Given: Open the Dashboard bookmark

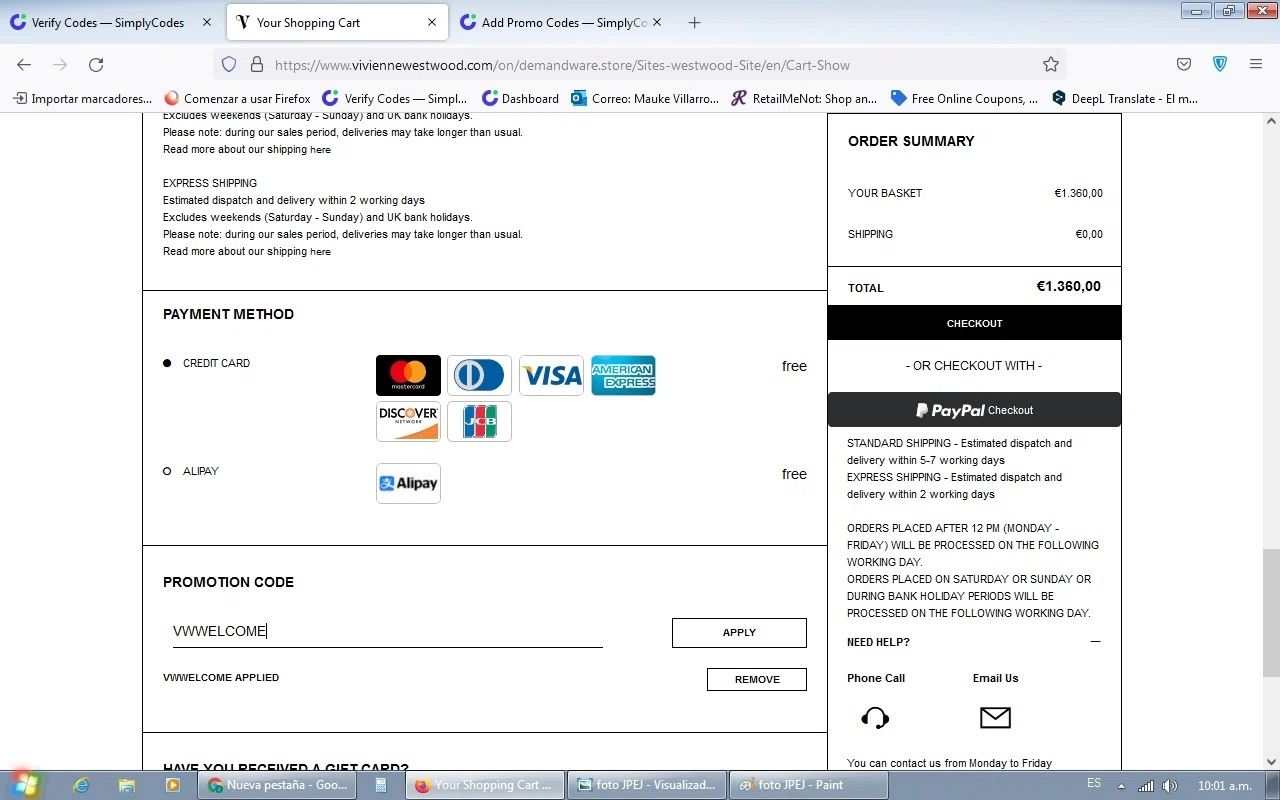Looking at the screenshot, I should pyautogui.click(x=520, y=98).
